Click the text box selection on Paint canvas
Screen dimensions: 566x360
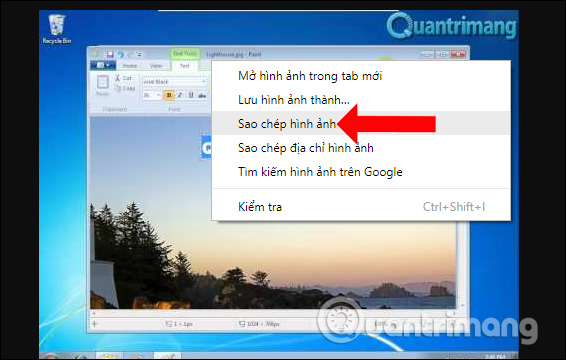click(x=206, y=146)
